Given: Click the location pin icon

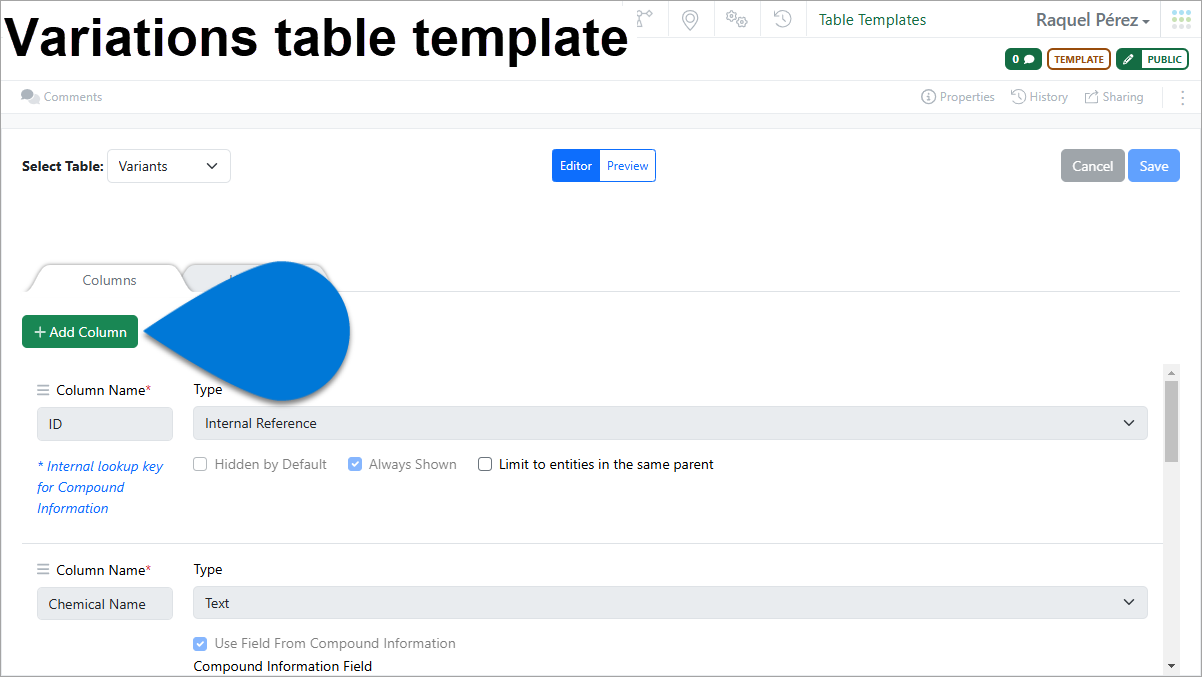Looking at the screenshot, I should click(x=690, y=19).
